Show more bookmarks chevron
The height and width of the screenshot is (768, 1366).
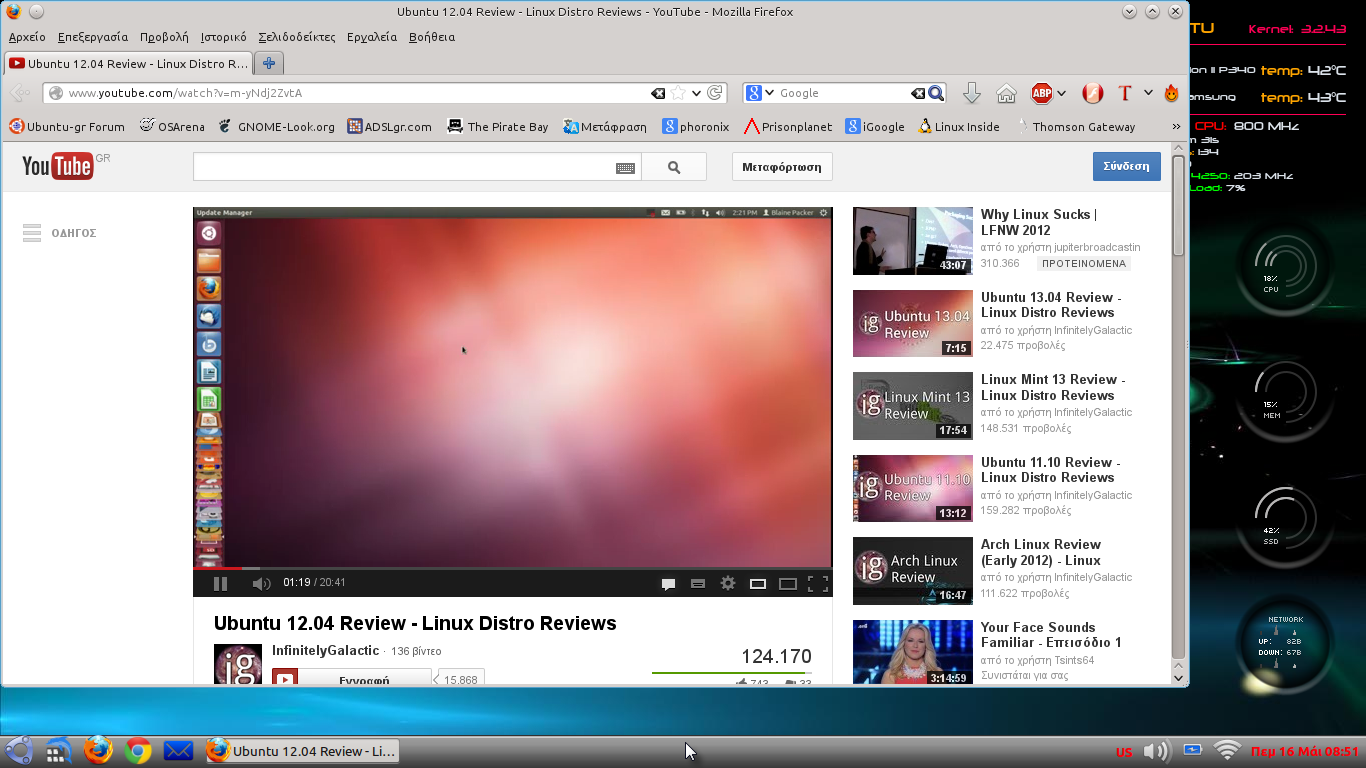coord(1176,127)
